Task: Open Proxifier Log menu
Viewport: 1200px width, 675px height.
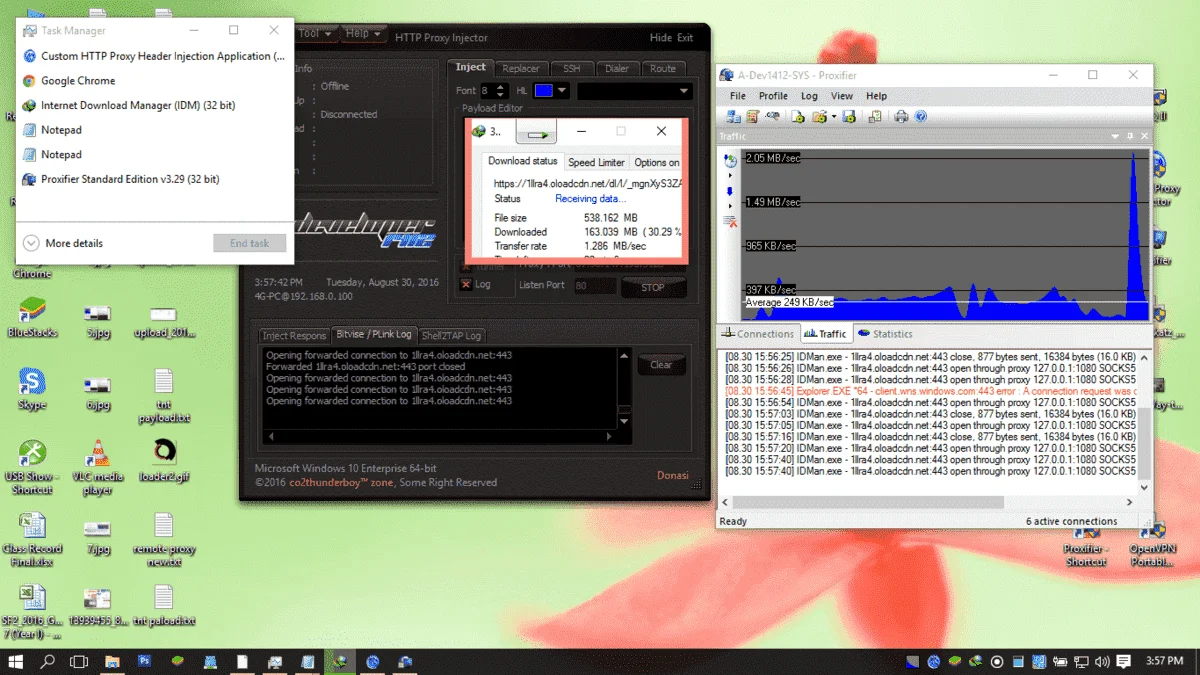Action: click(x=809, y=96)
